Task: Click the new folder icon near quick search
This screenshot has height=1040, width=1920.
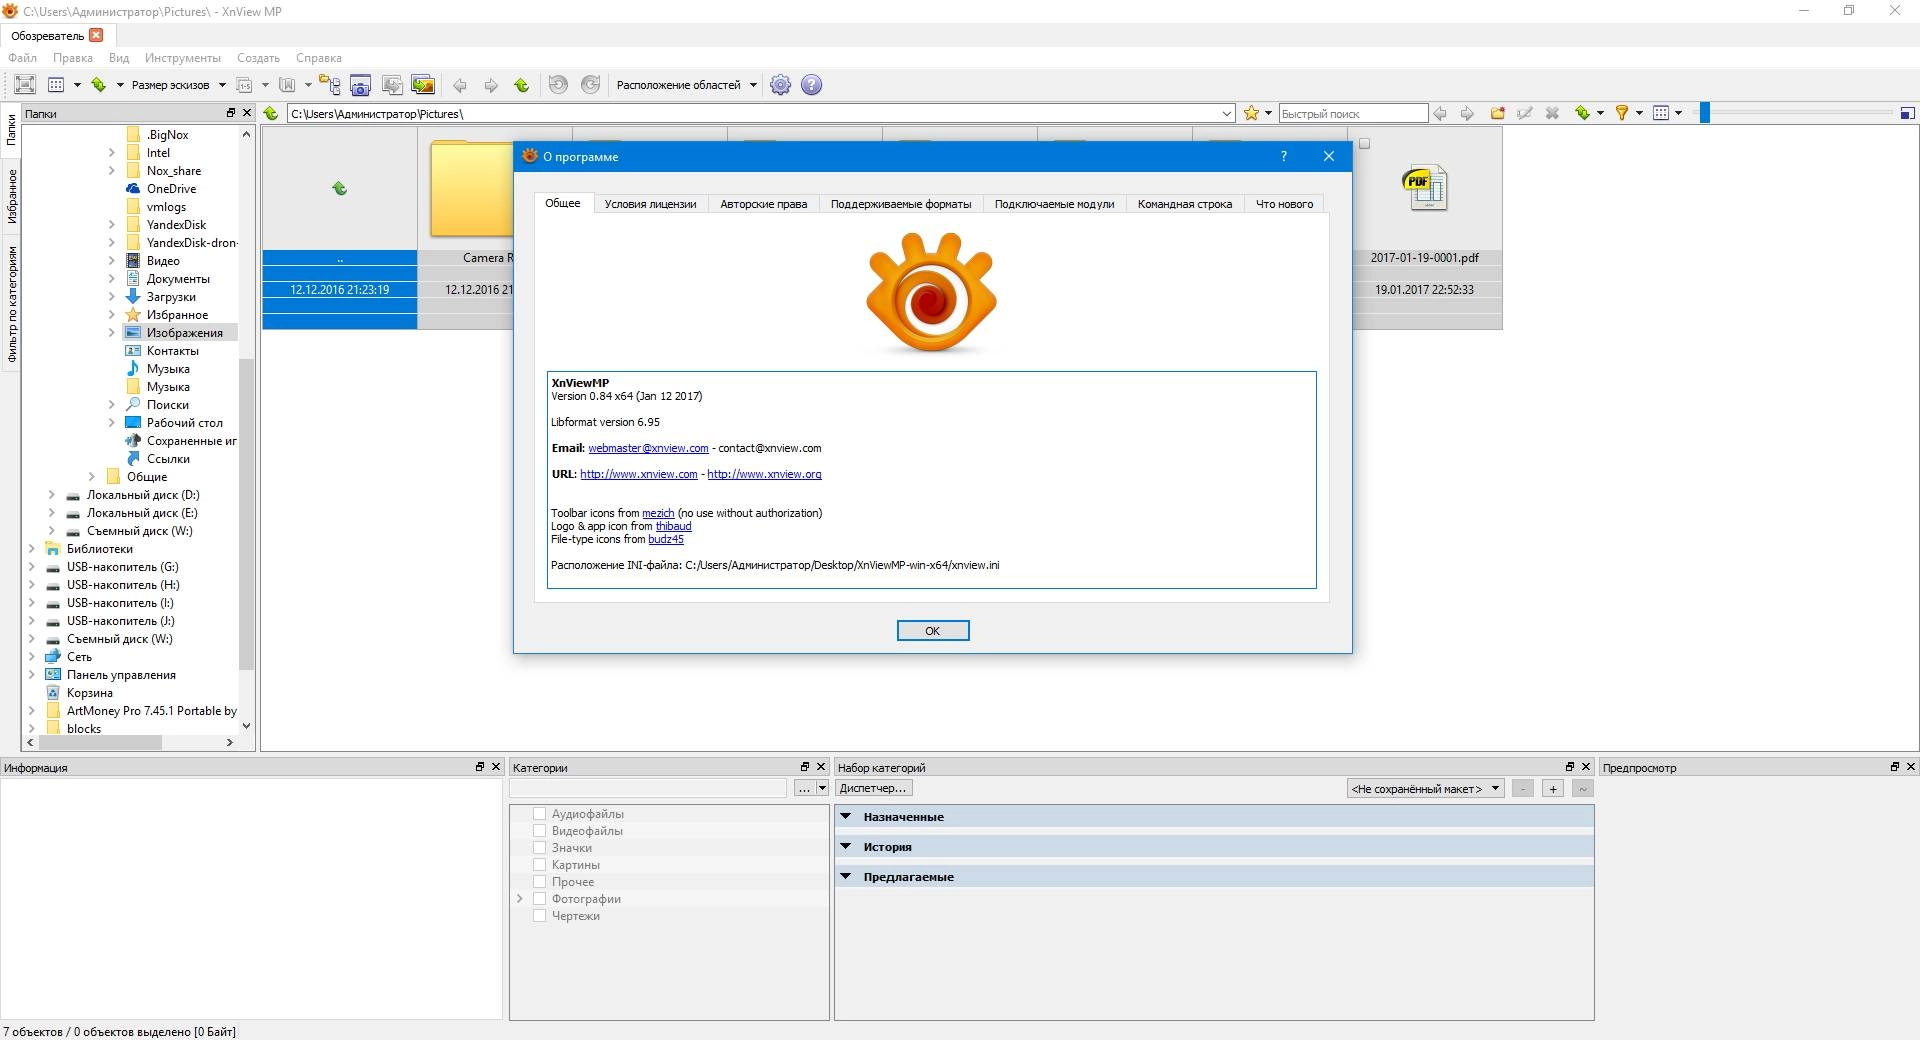Action: [x=1497, y=113]
